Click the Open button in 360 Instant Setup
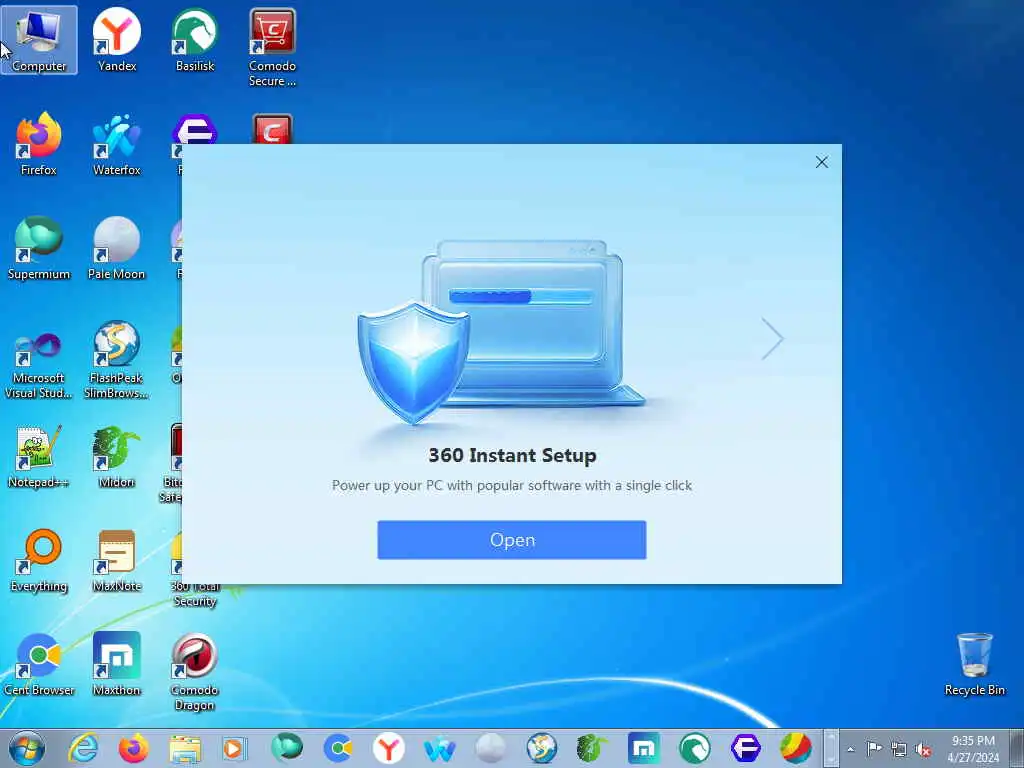Viewport: 1024px width, 768px height. 511,540
